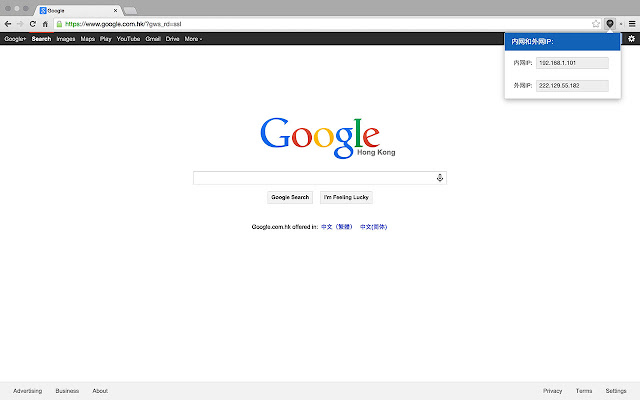This screenshot has width=640, height=400.
Task: Open the home page via home icon
Action: pyautogui.click(x=45, y=24)
